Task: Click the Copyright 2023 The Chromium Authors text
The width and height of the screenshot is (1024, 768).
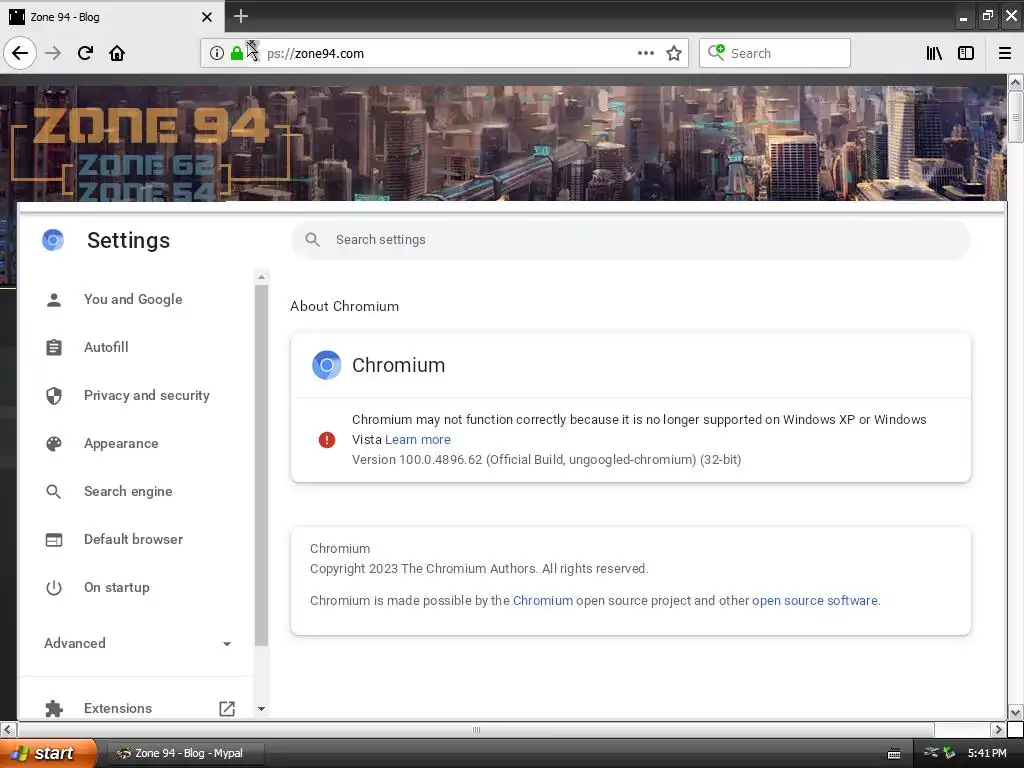Action: [479, 569]
